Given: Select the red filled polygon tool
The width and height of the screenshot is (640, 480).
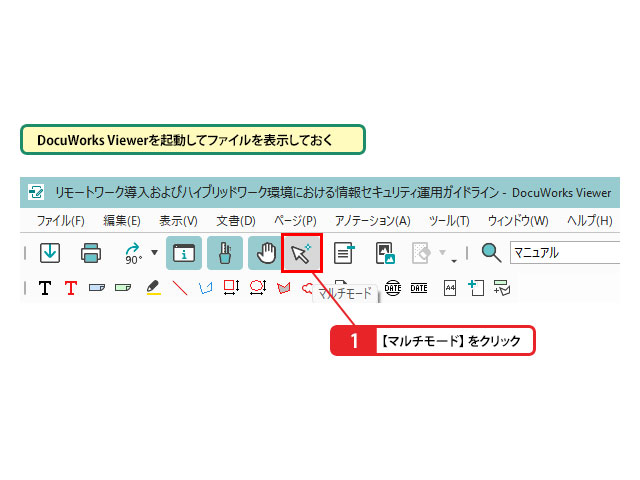Looking at the screenshot, I should pos(284,288).
